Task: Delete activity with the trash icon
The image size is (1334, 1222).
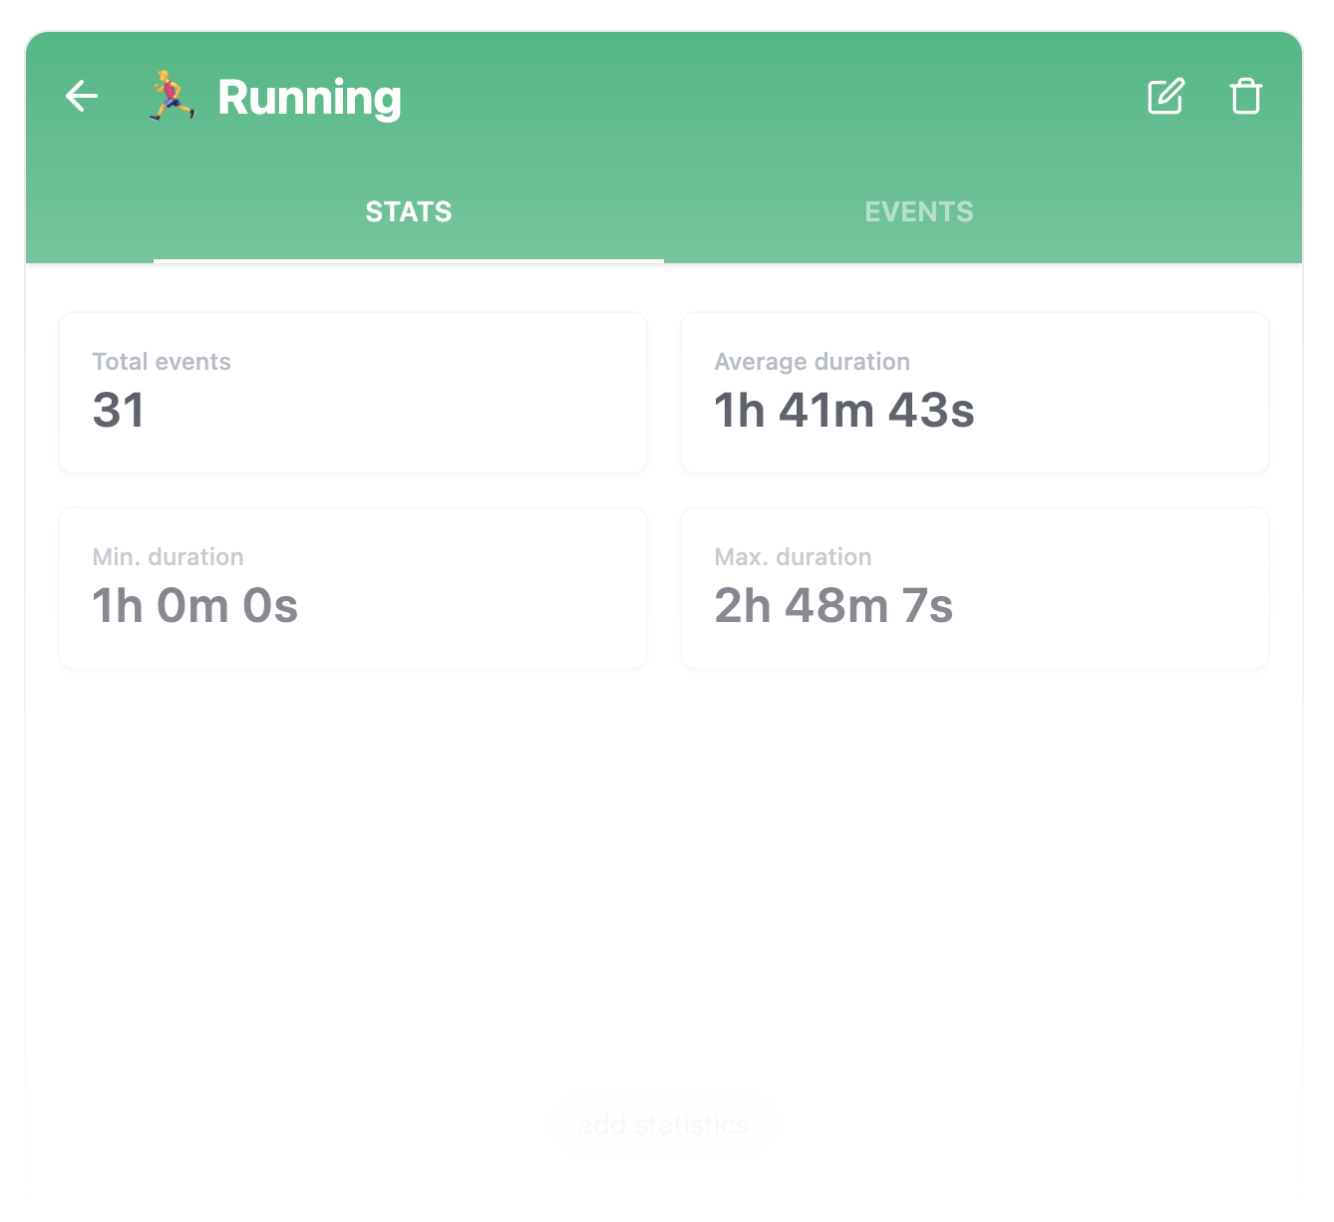Action: click(1246, 96)
